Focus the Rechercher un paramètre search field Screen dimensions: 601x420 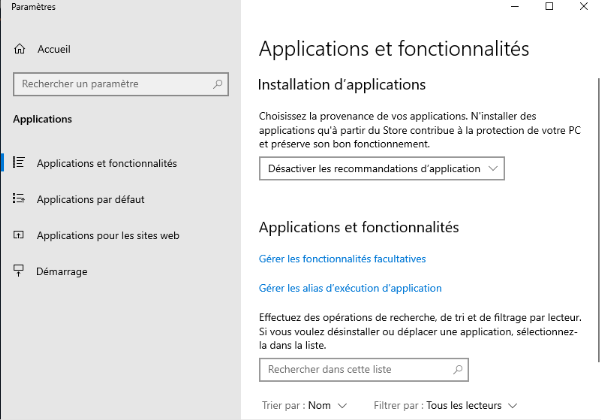110,85
